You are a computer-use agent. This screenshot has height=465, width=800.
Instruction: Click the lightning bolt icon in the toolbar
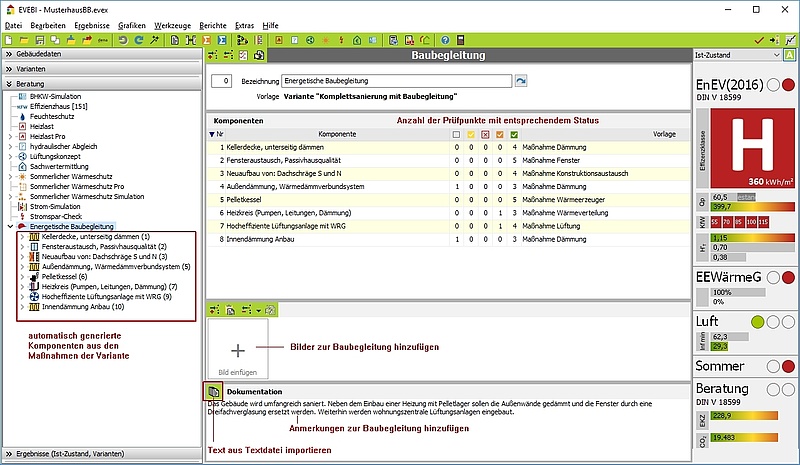coord(341,40)
